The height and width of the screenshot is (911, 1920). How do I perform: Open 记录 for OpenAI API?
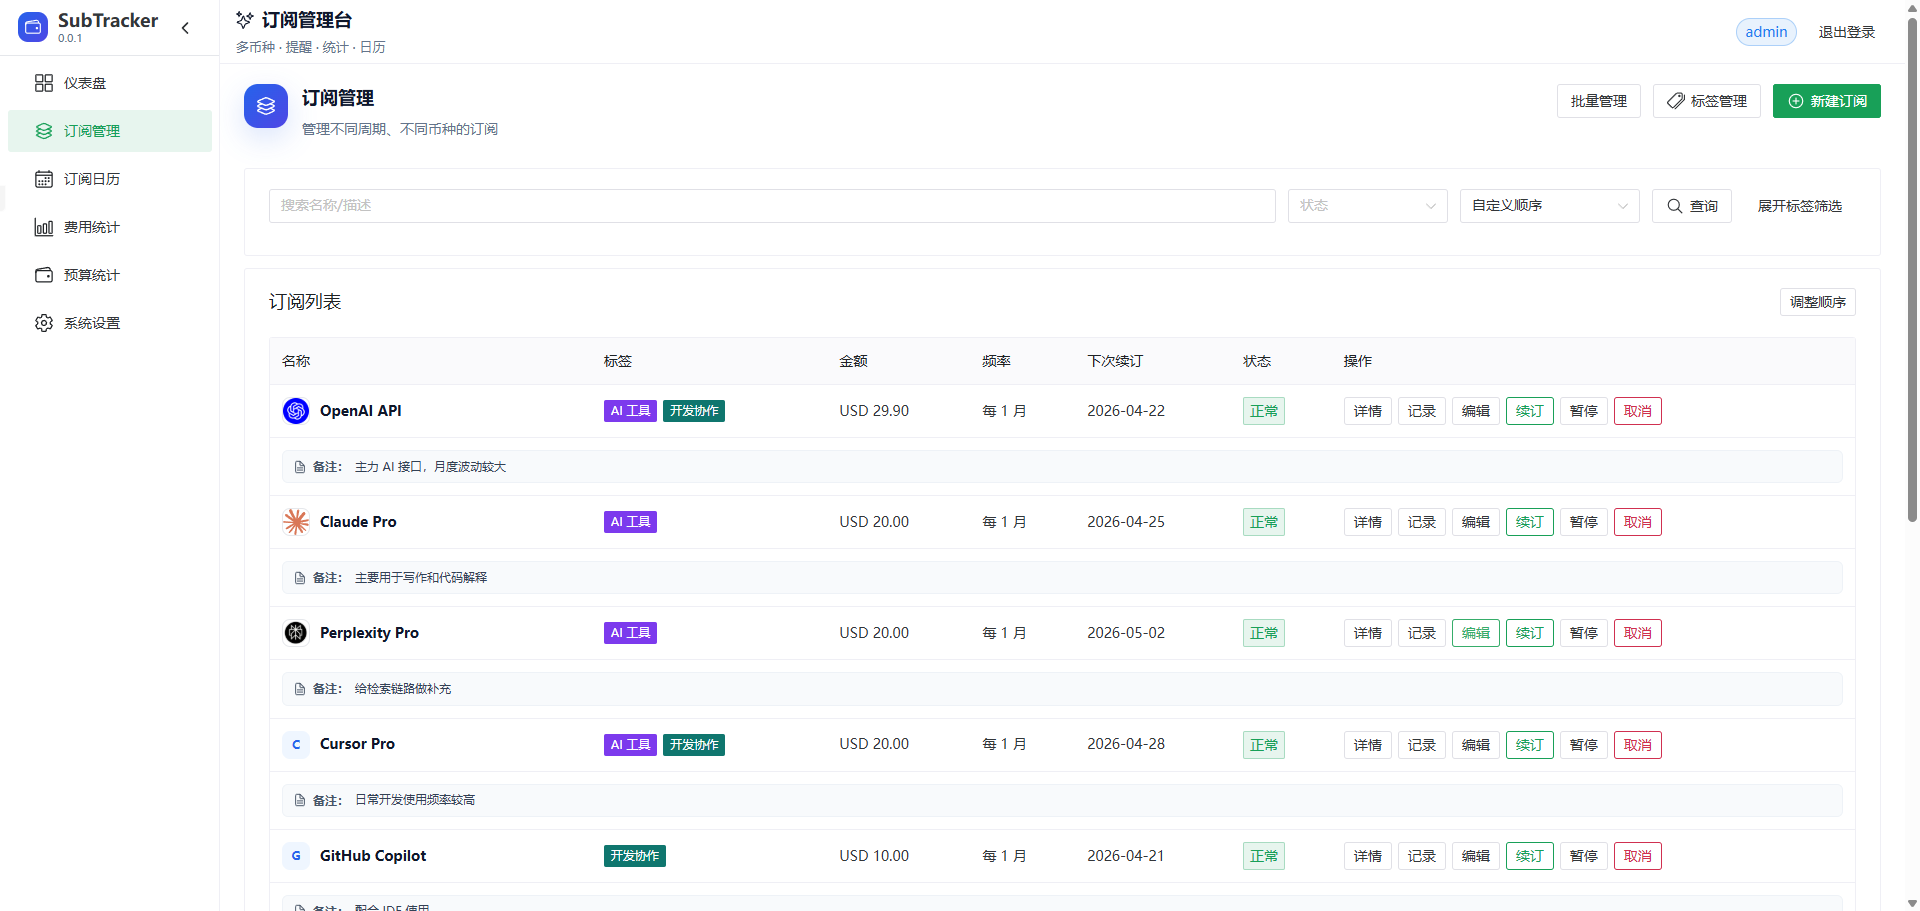click(x=1422, y=411)
